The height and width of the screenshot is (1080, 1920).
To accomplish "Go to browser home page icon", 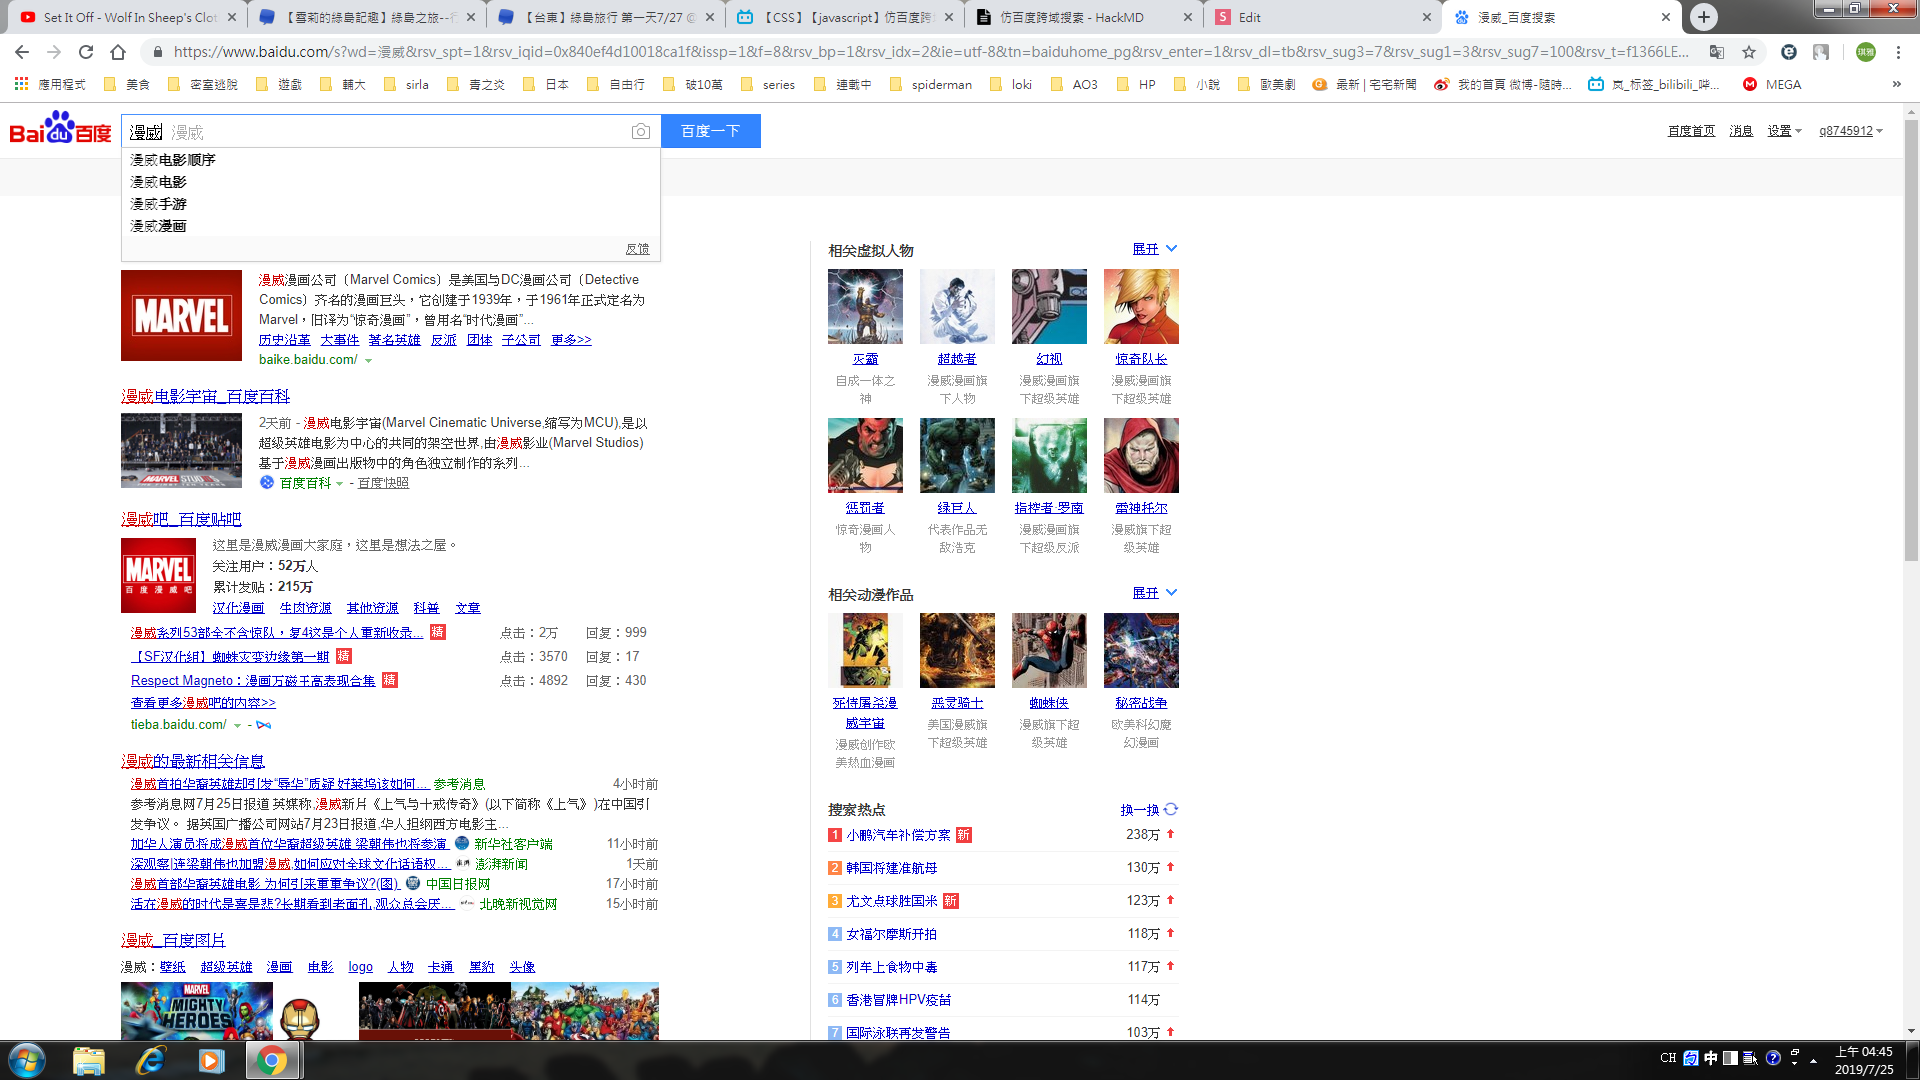I will (x=118, y=52).
